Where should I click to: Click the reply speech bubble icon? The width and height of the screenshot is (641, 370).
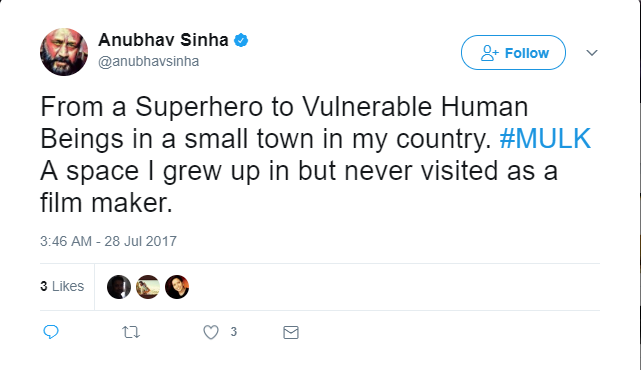(x=51, y=332)
